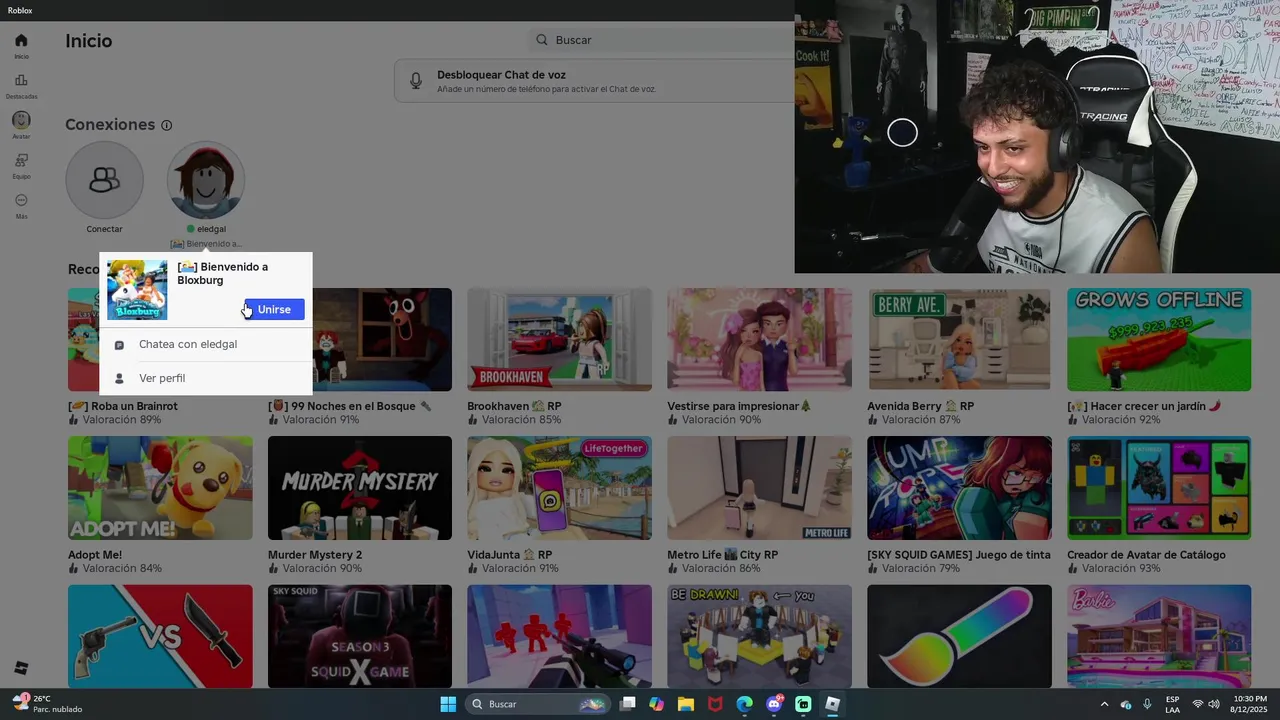Open the Avatar editor from sidebar
This screenshot has width=1280, height=720.
(21, 125)
